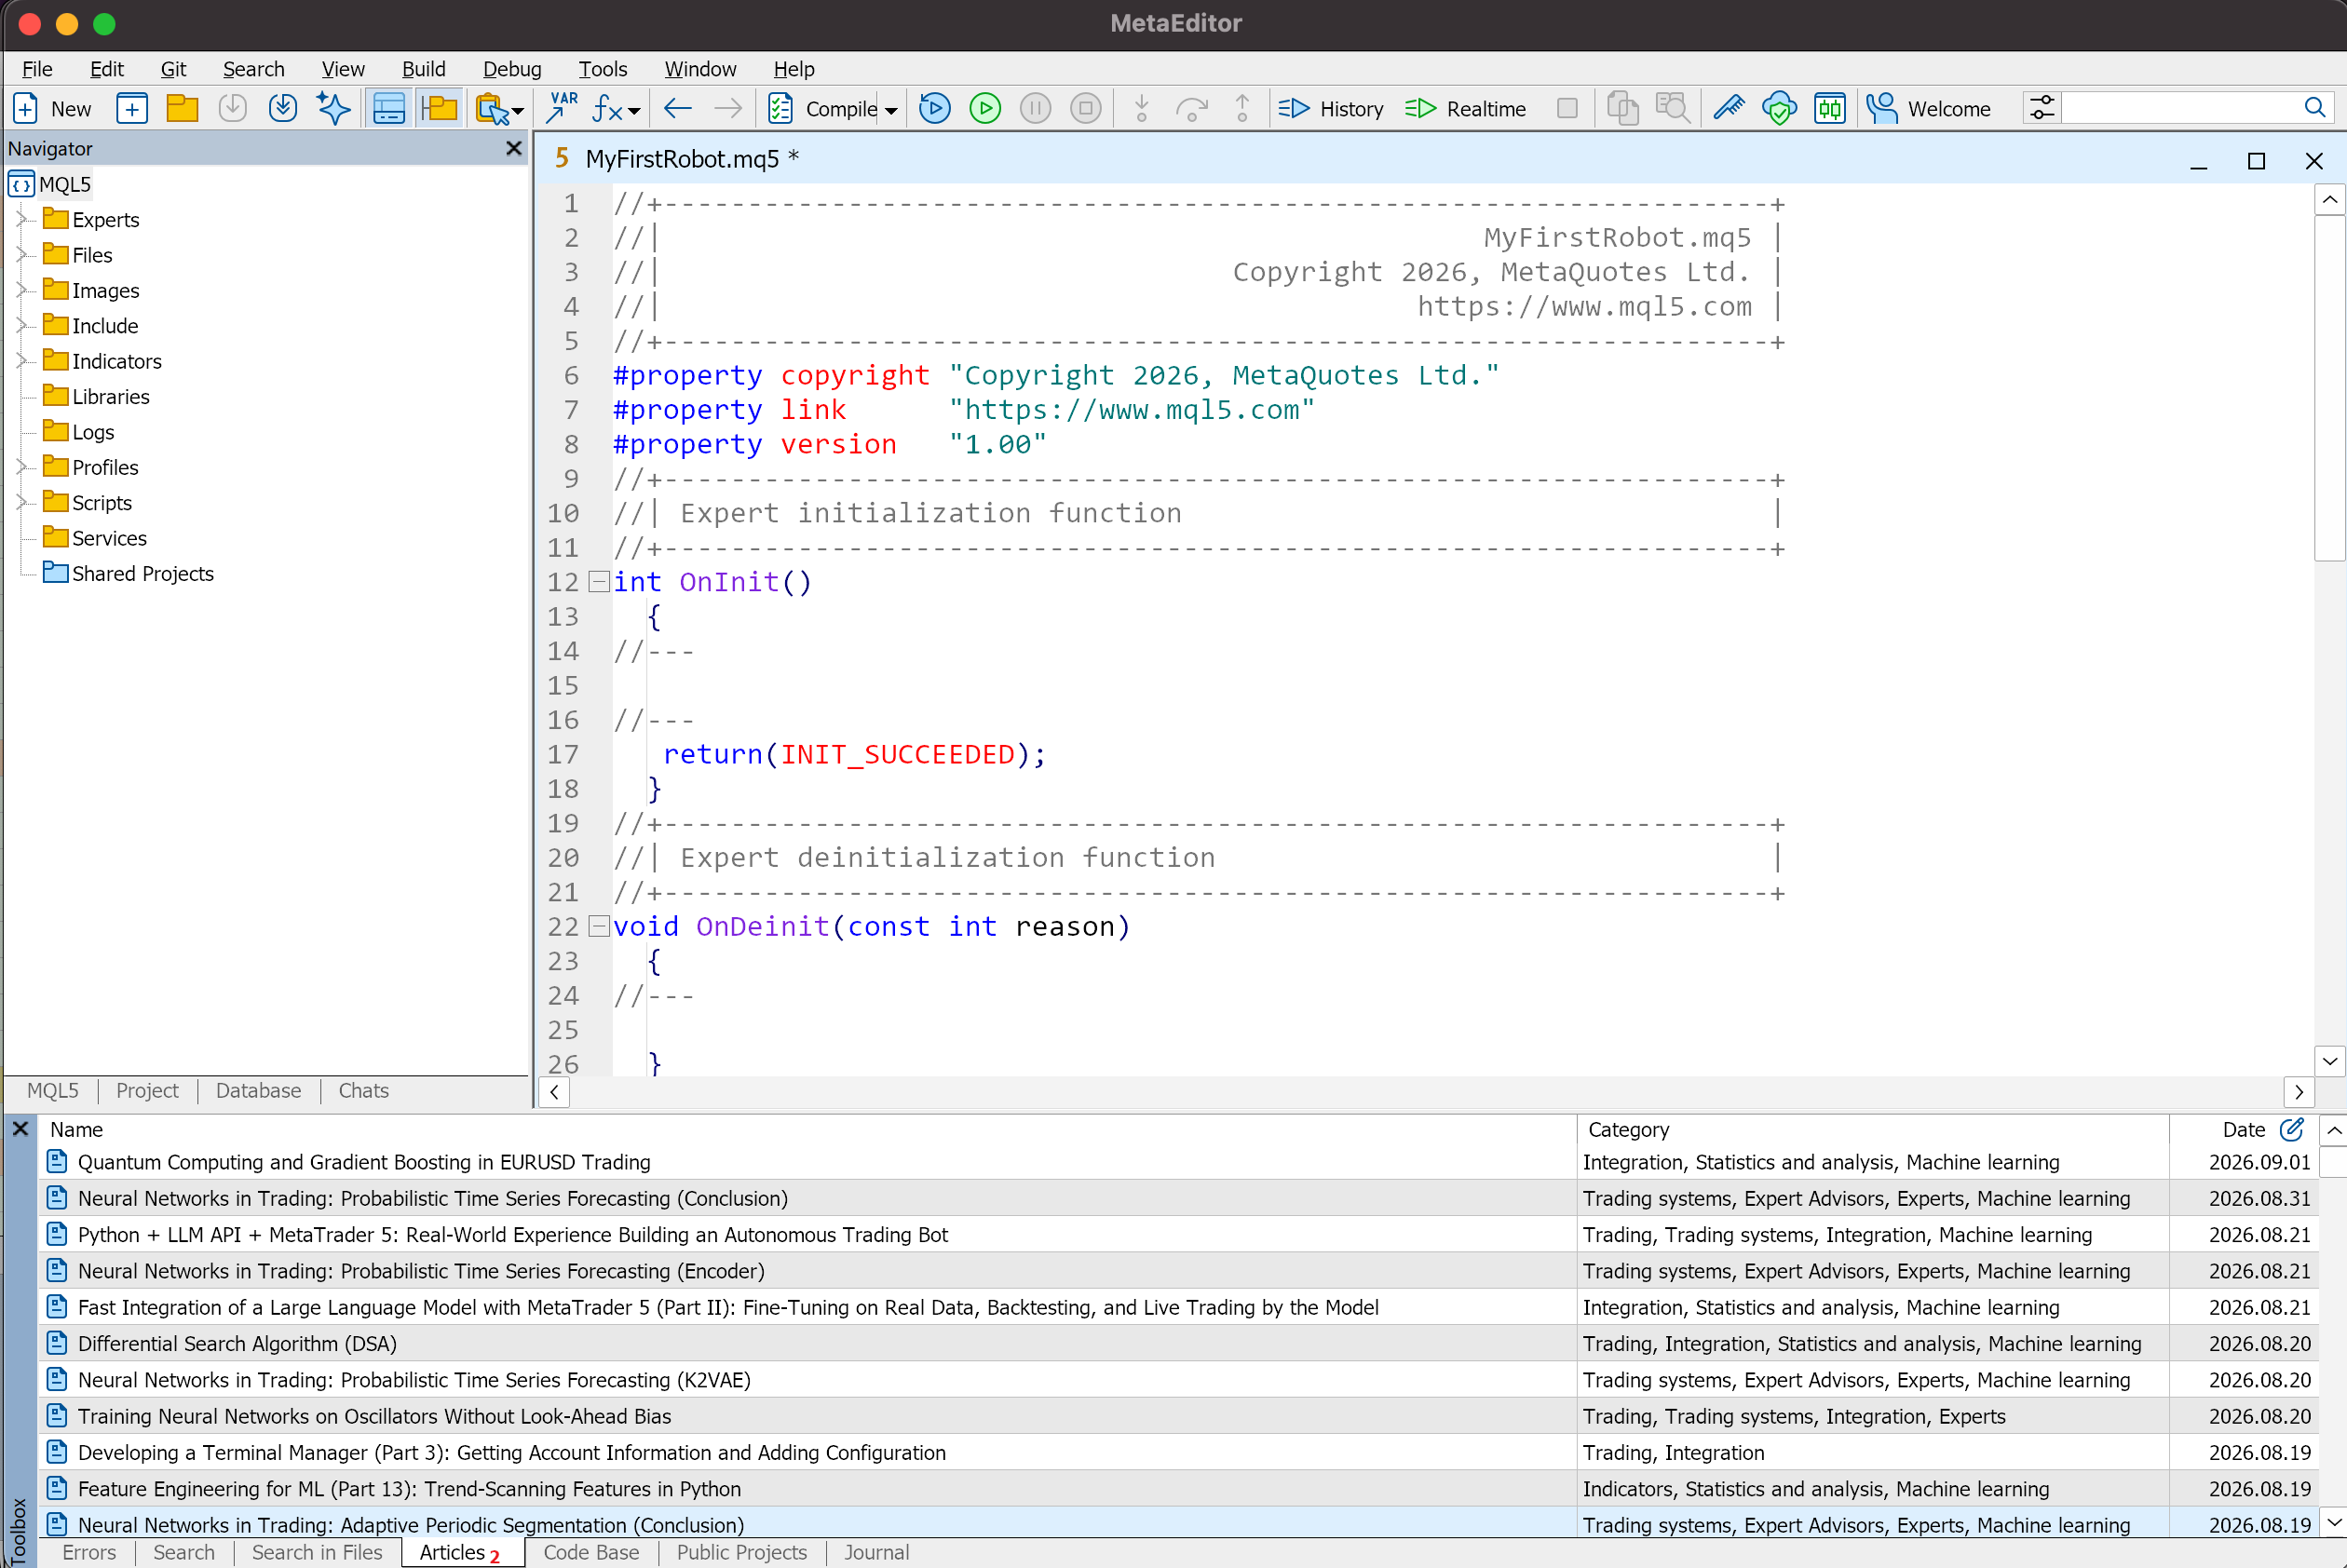2347x1568 pixels.
Task: Expand the Profiles folder
Action: 21,467
